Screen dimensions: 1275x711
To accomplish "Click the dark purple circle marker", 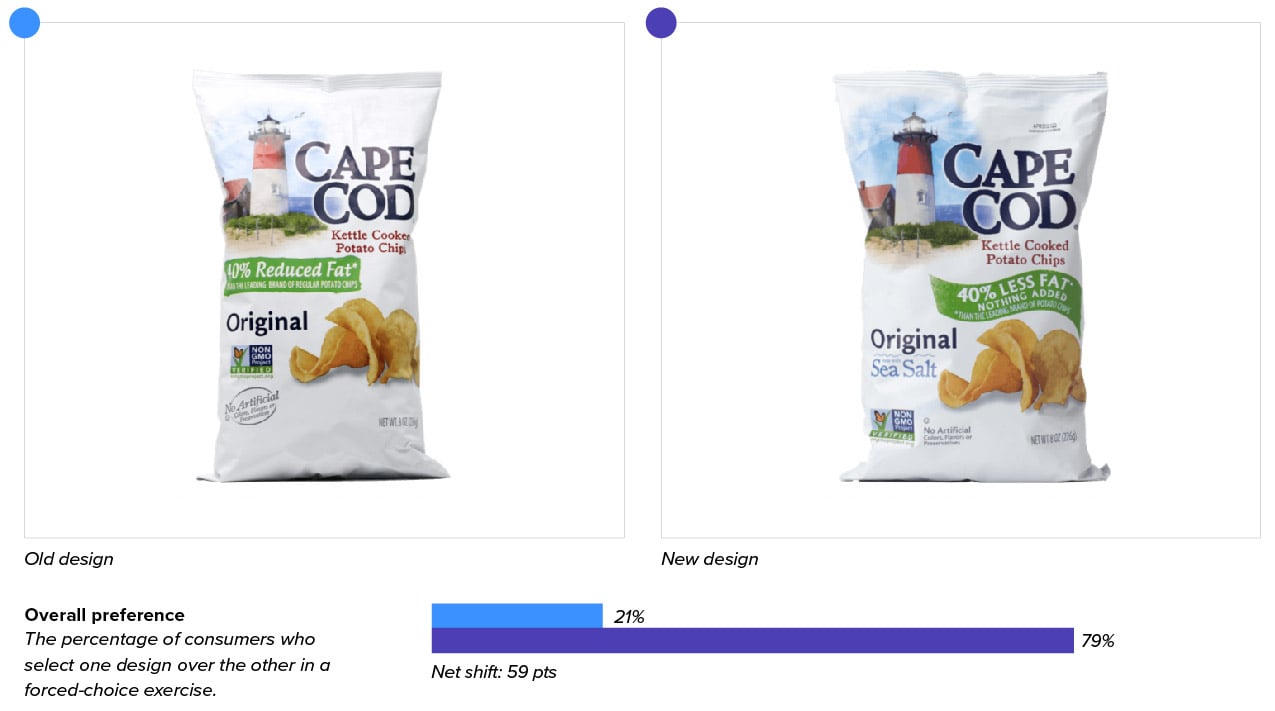I will [x=661, y=22].
